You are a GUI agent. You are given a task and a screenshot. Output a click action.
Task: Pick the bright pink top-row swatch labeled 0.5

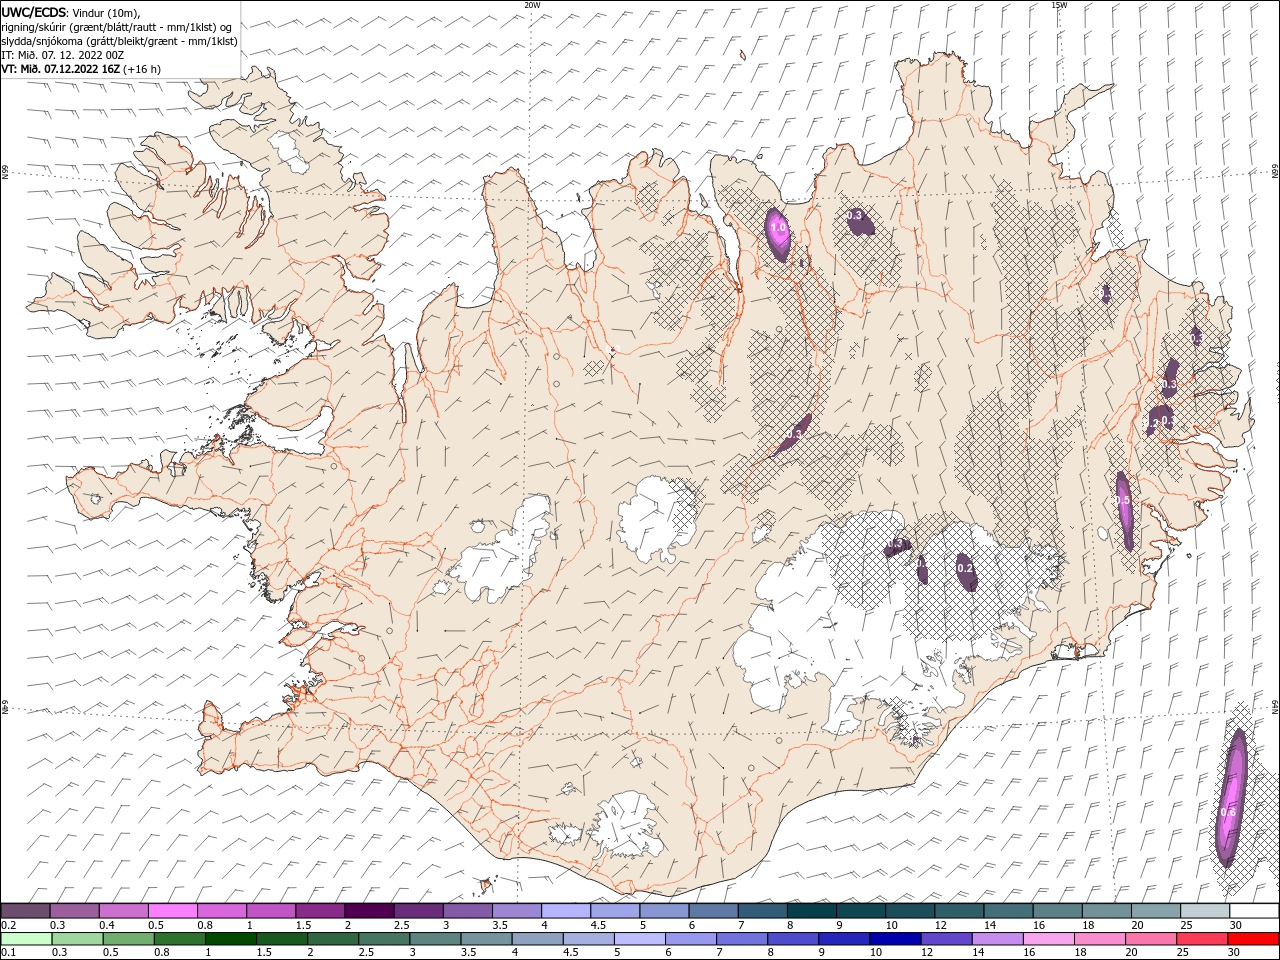tap(173, 911)
